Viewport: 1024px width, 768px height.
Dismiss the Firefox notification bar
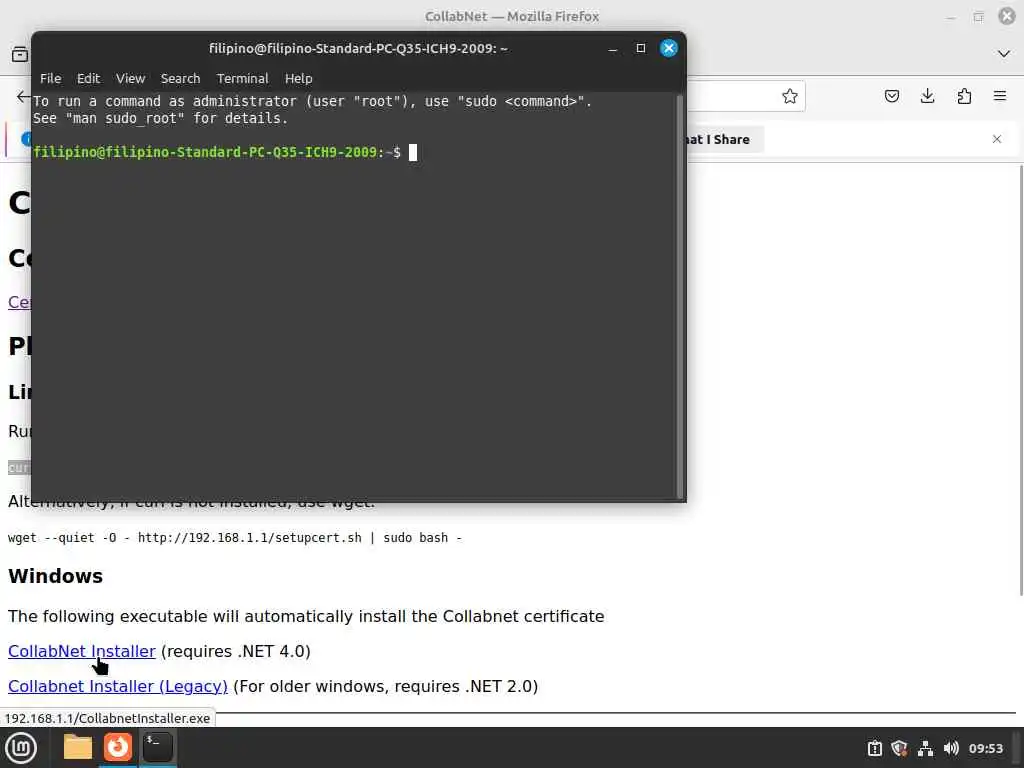click(997, 139)
